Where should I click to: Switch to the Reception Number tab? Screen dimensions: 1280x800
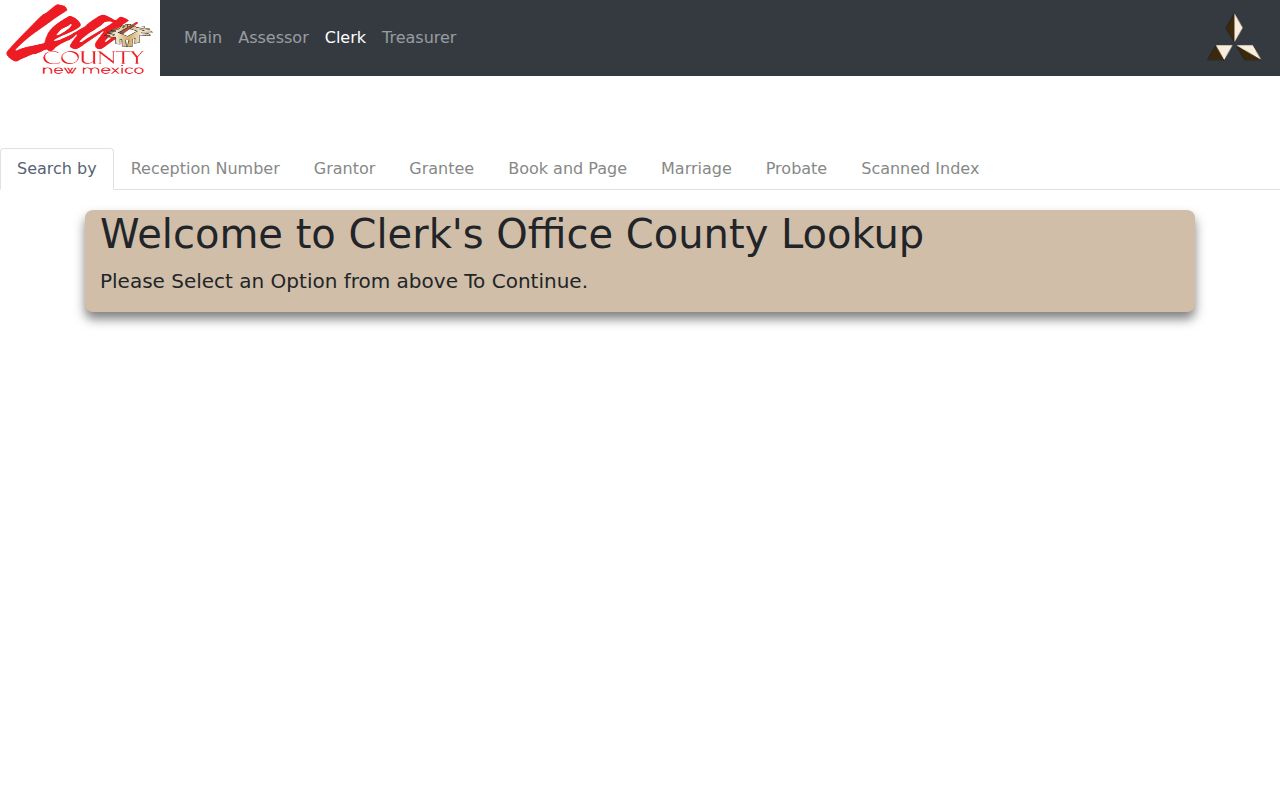coord(205,169)
